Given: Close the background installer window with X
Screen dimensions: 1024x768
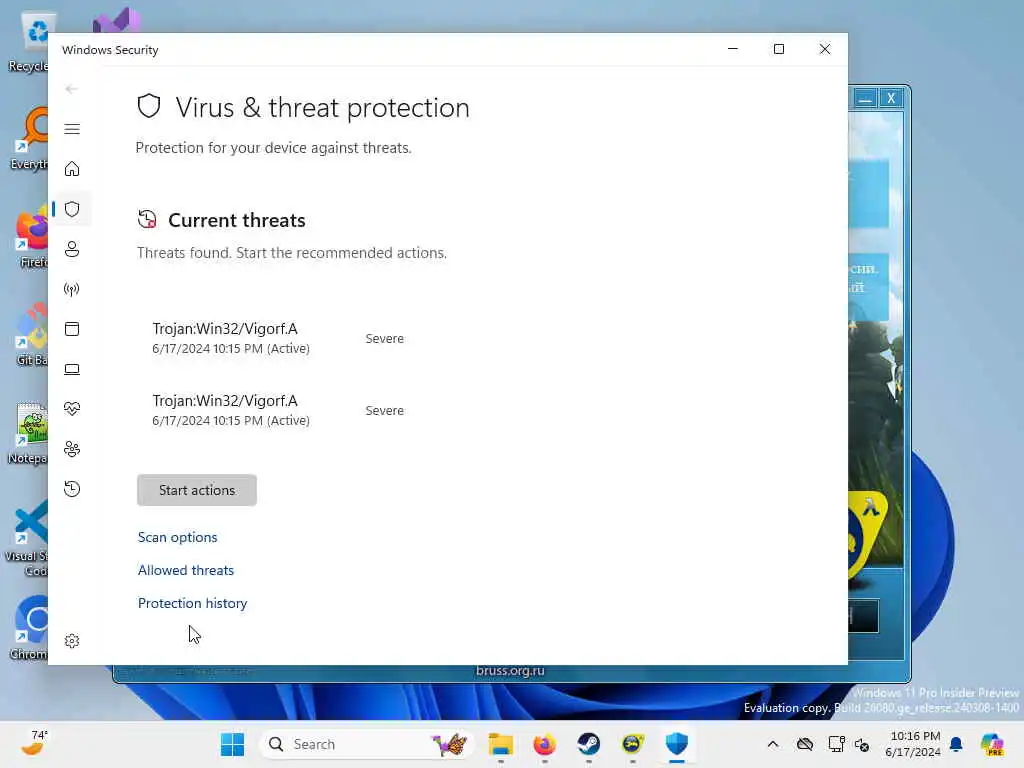Looking at the screenshot, I should 891,99.
